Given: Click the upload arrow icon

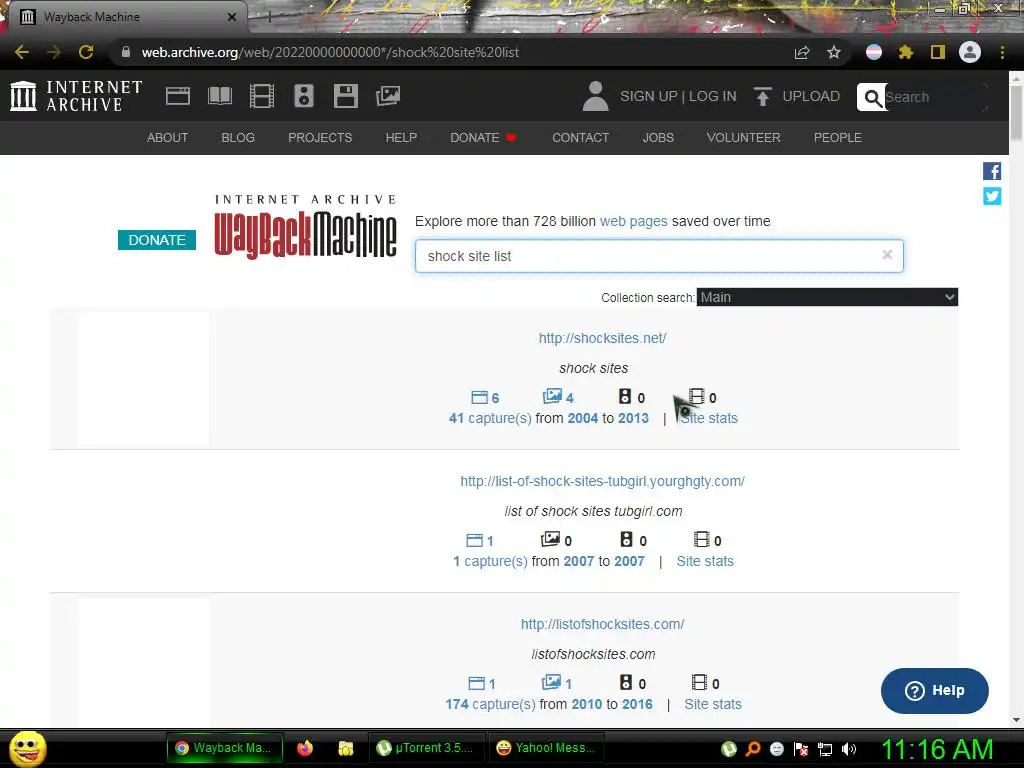Looking at the screenshot, I should 762,96.
